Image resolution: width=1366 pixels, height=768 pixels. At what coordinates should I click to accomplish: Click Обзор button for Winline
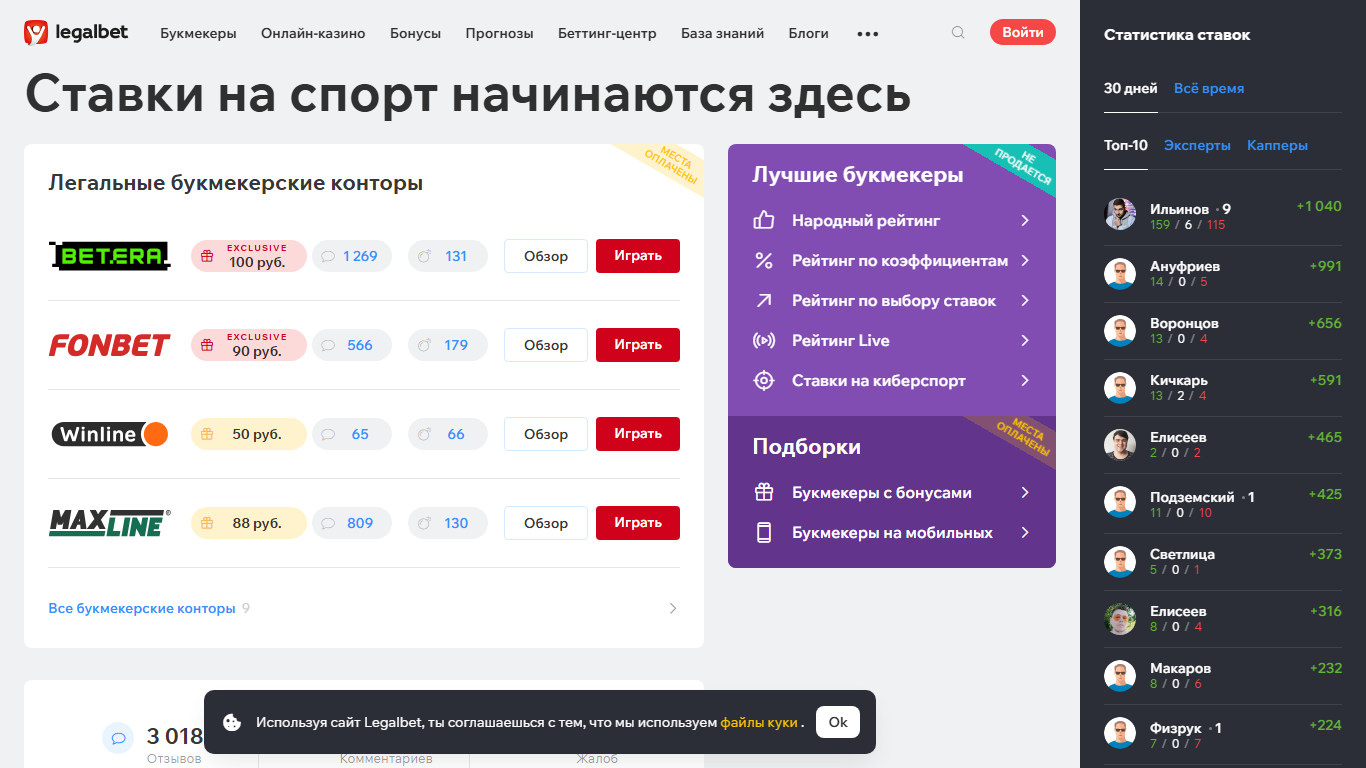click(546, 434)
